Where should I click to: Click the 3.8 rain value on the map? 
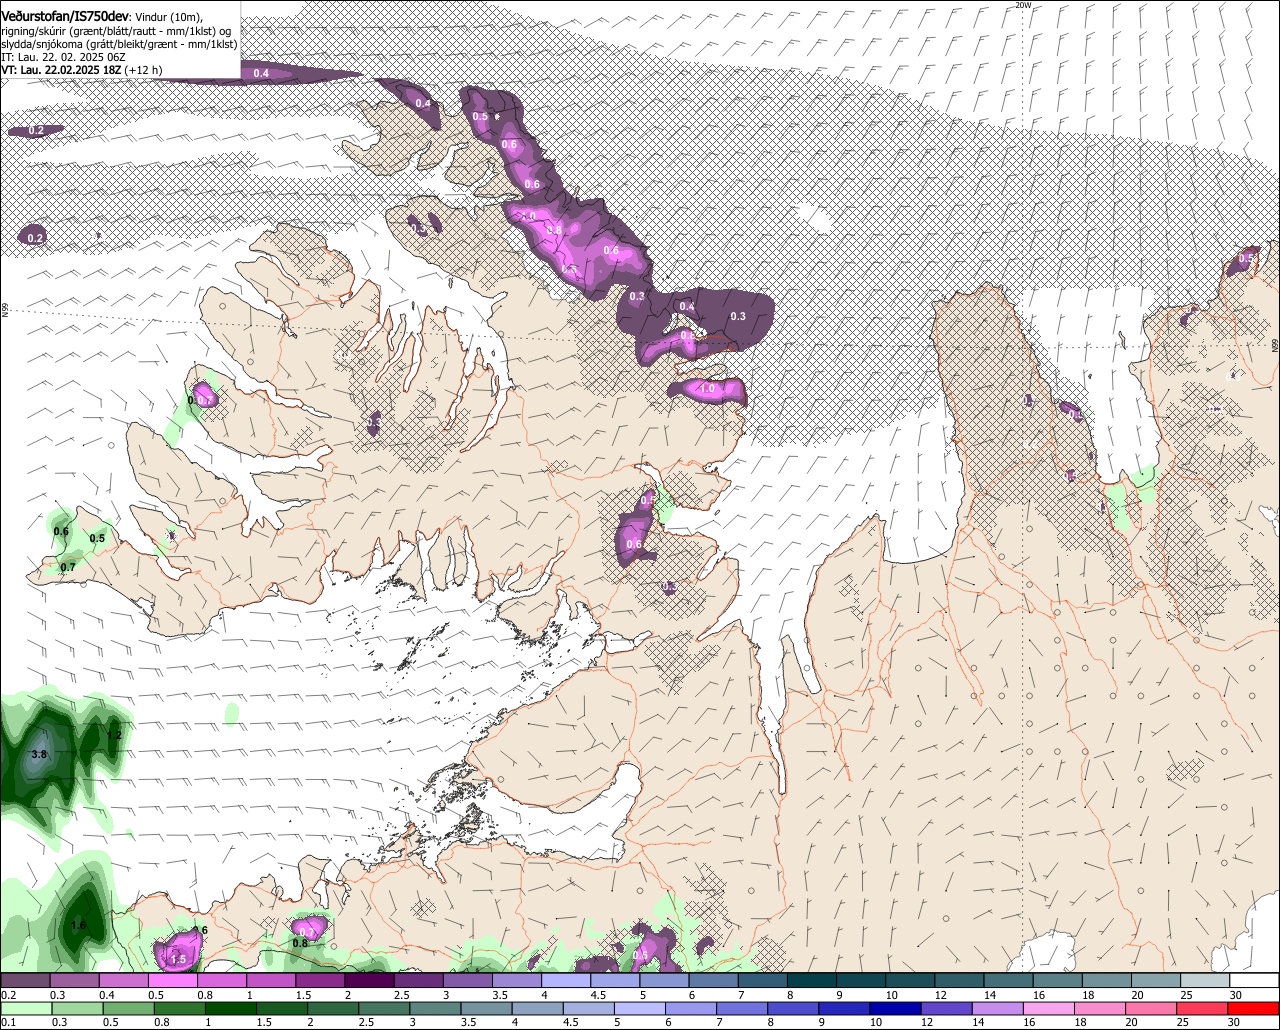[39, 754]
